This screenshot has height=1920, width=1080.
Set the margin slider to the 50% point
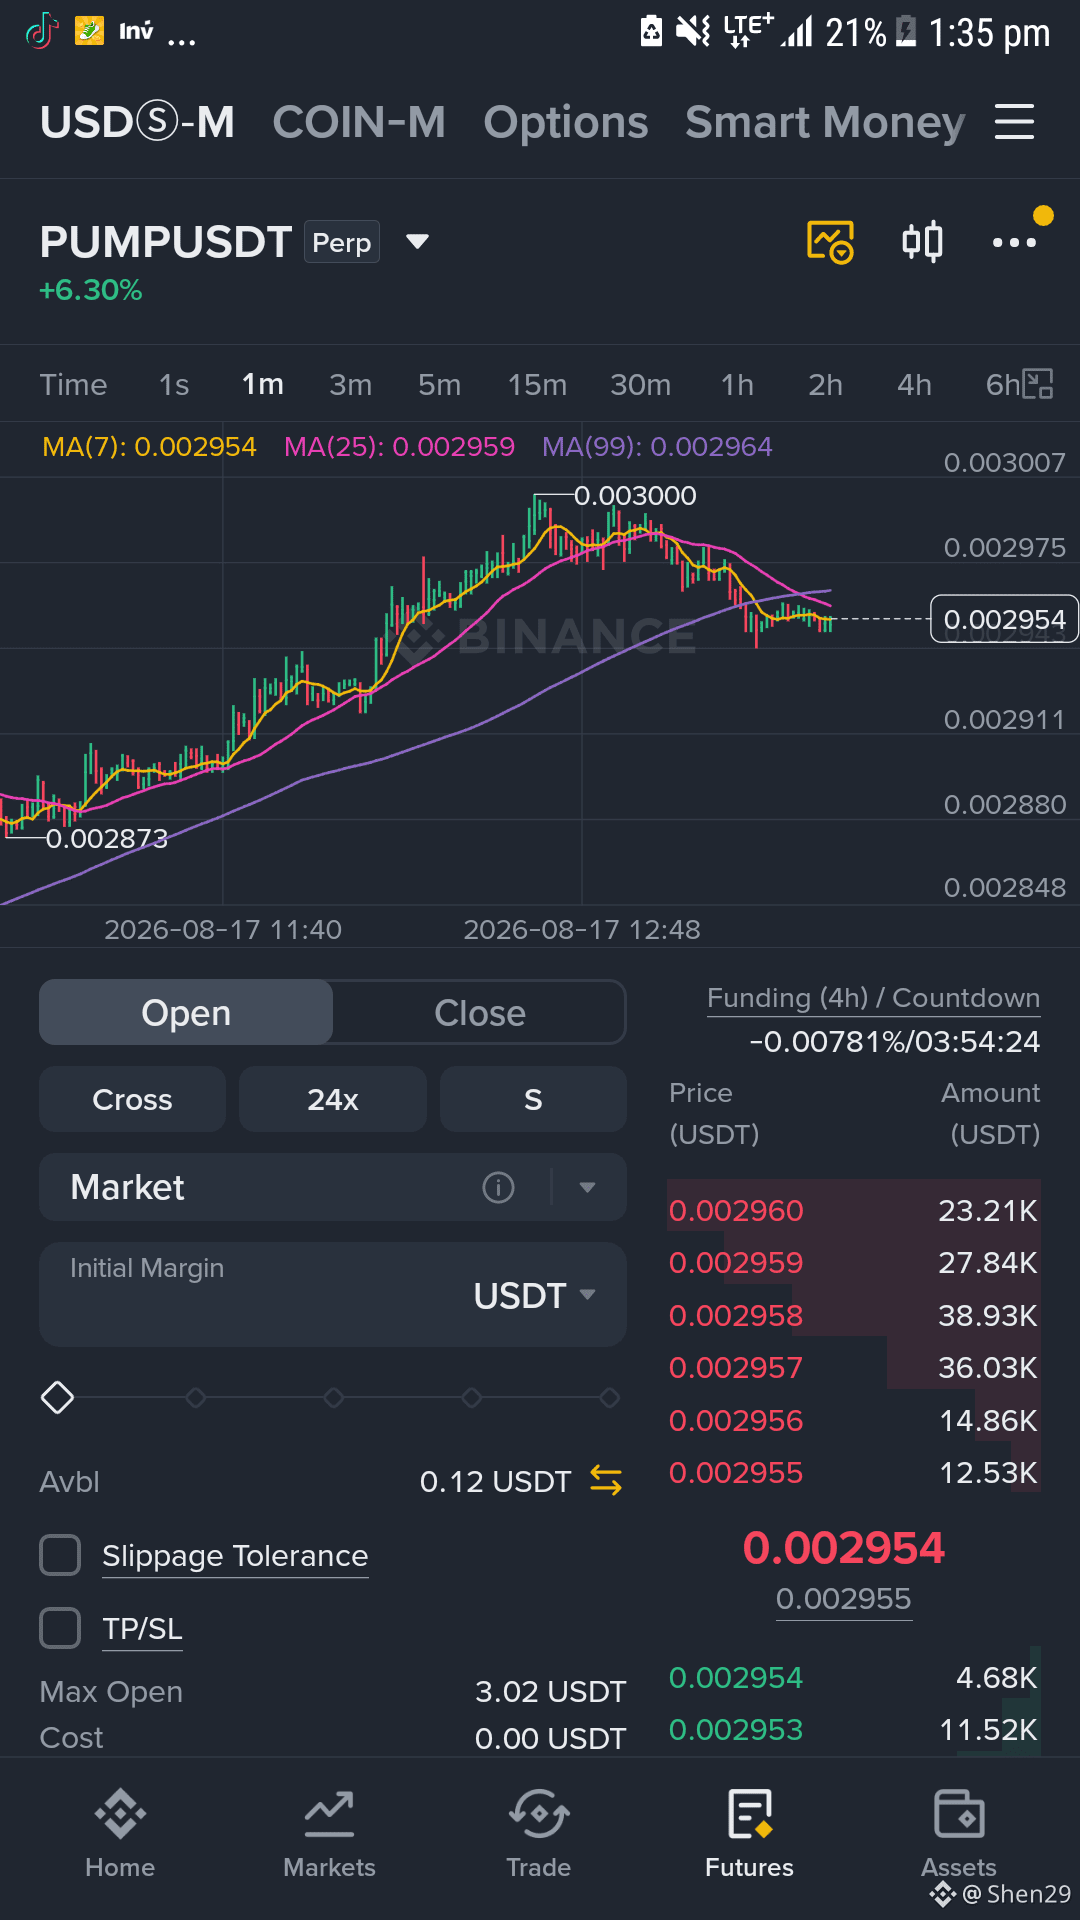(x=334, y=1397)
